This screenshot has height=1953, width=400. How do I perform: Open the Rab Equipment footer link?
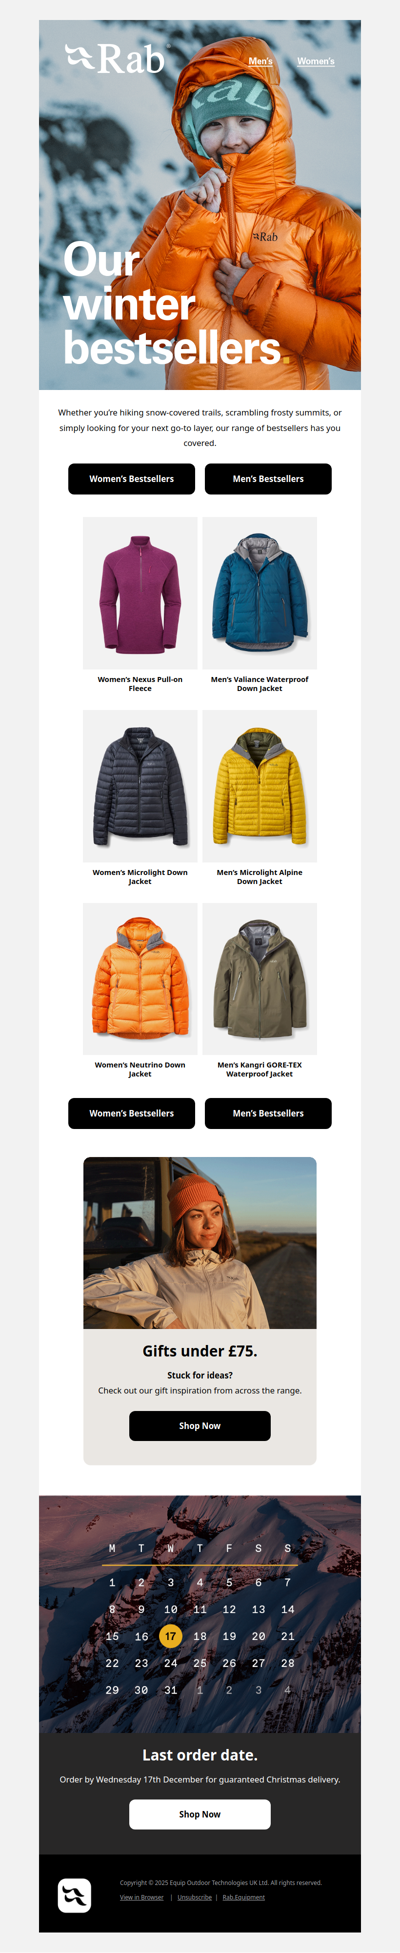pyautogui.click(x=244, y=1897)
